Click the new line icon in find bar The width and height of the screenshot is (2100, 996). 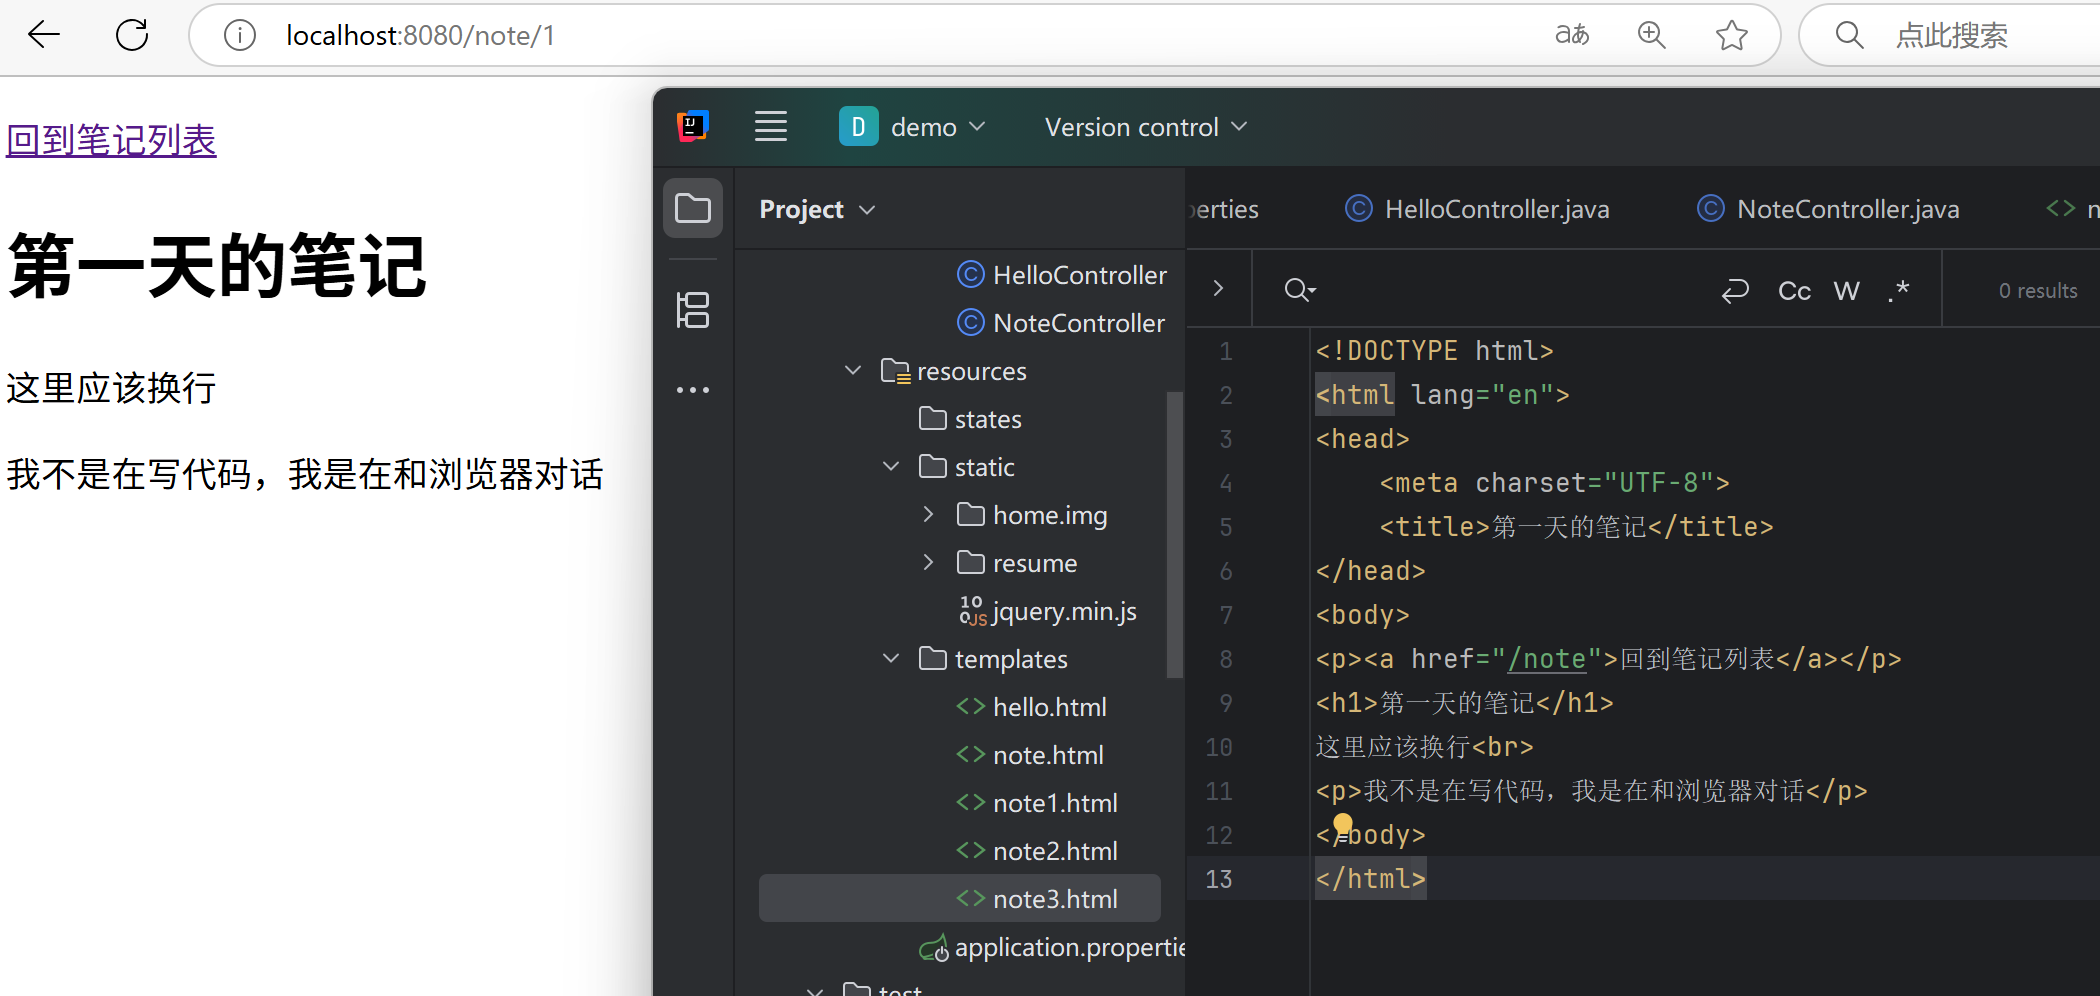coord(1735,290)
